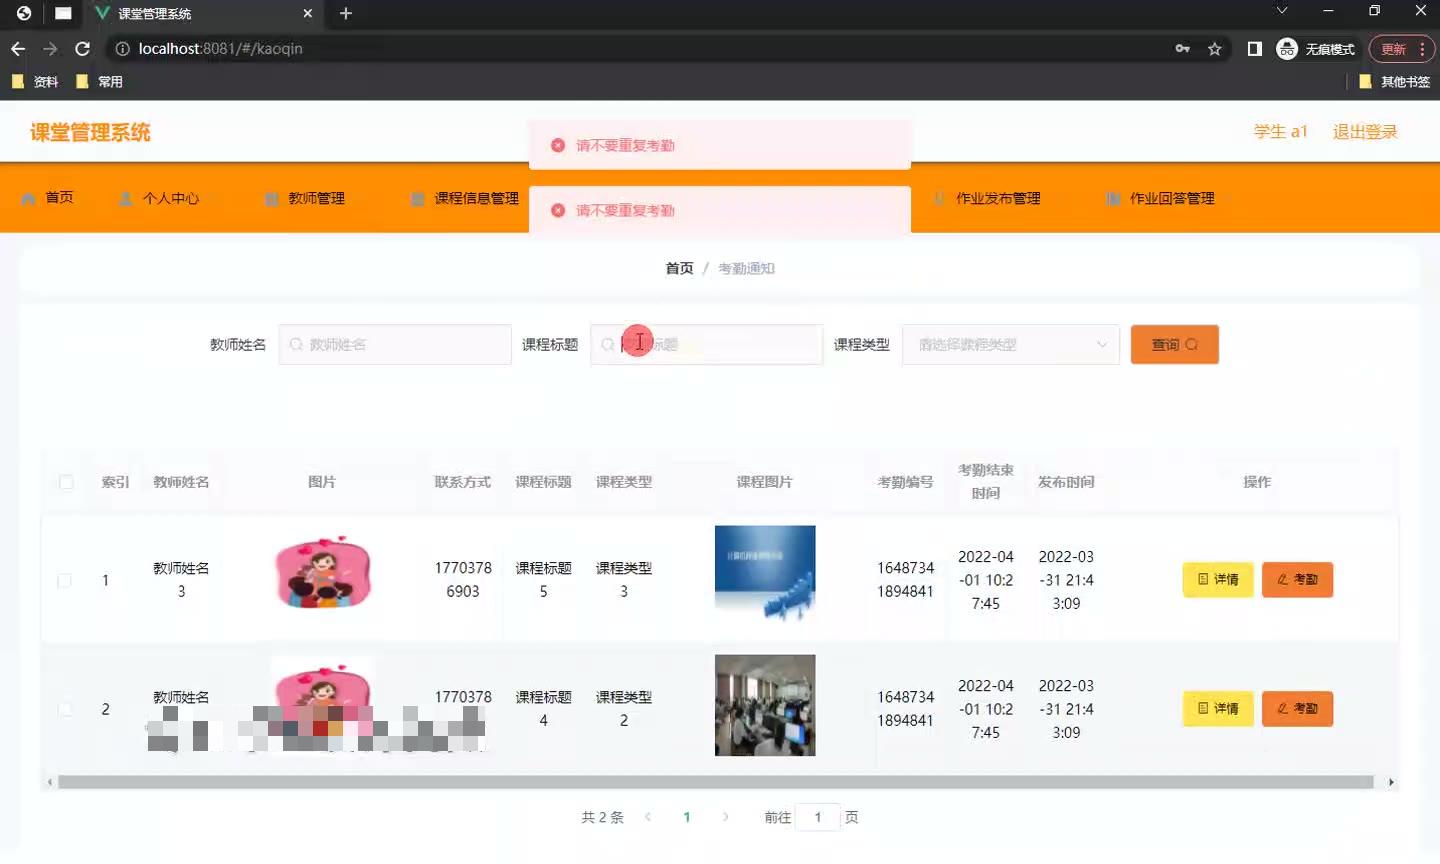Click the pen icon inside row 1 考勤 button
The width and height of the screenshot is (1440, 864).
pos(1283,580)
